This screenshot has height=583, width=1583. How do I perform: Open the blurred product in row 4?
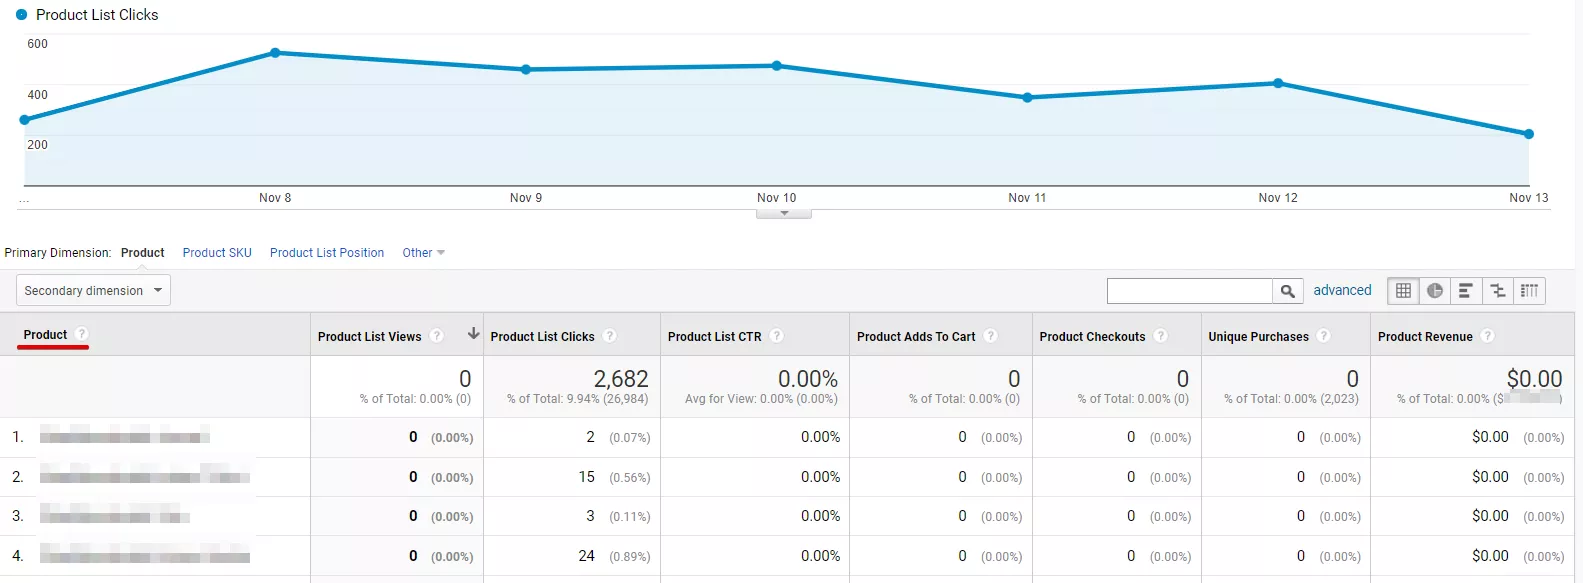click(x=145, y=554)
